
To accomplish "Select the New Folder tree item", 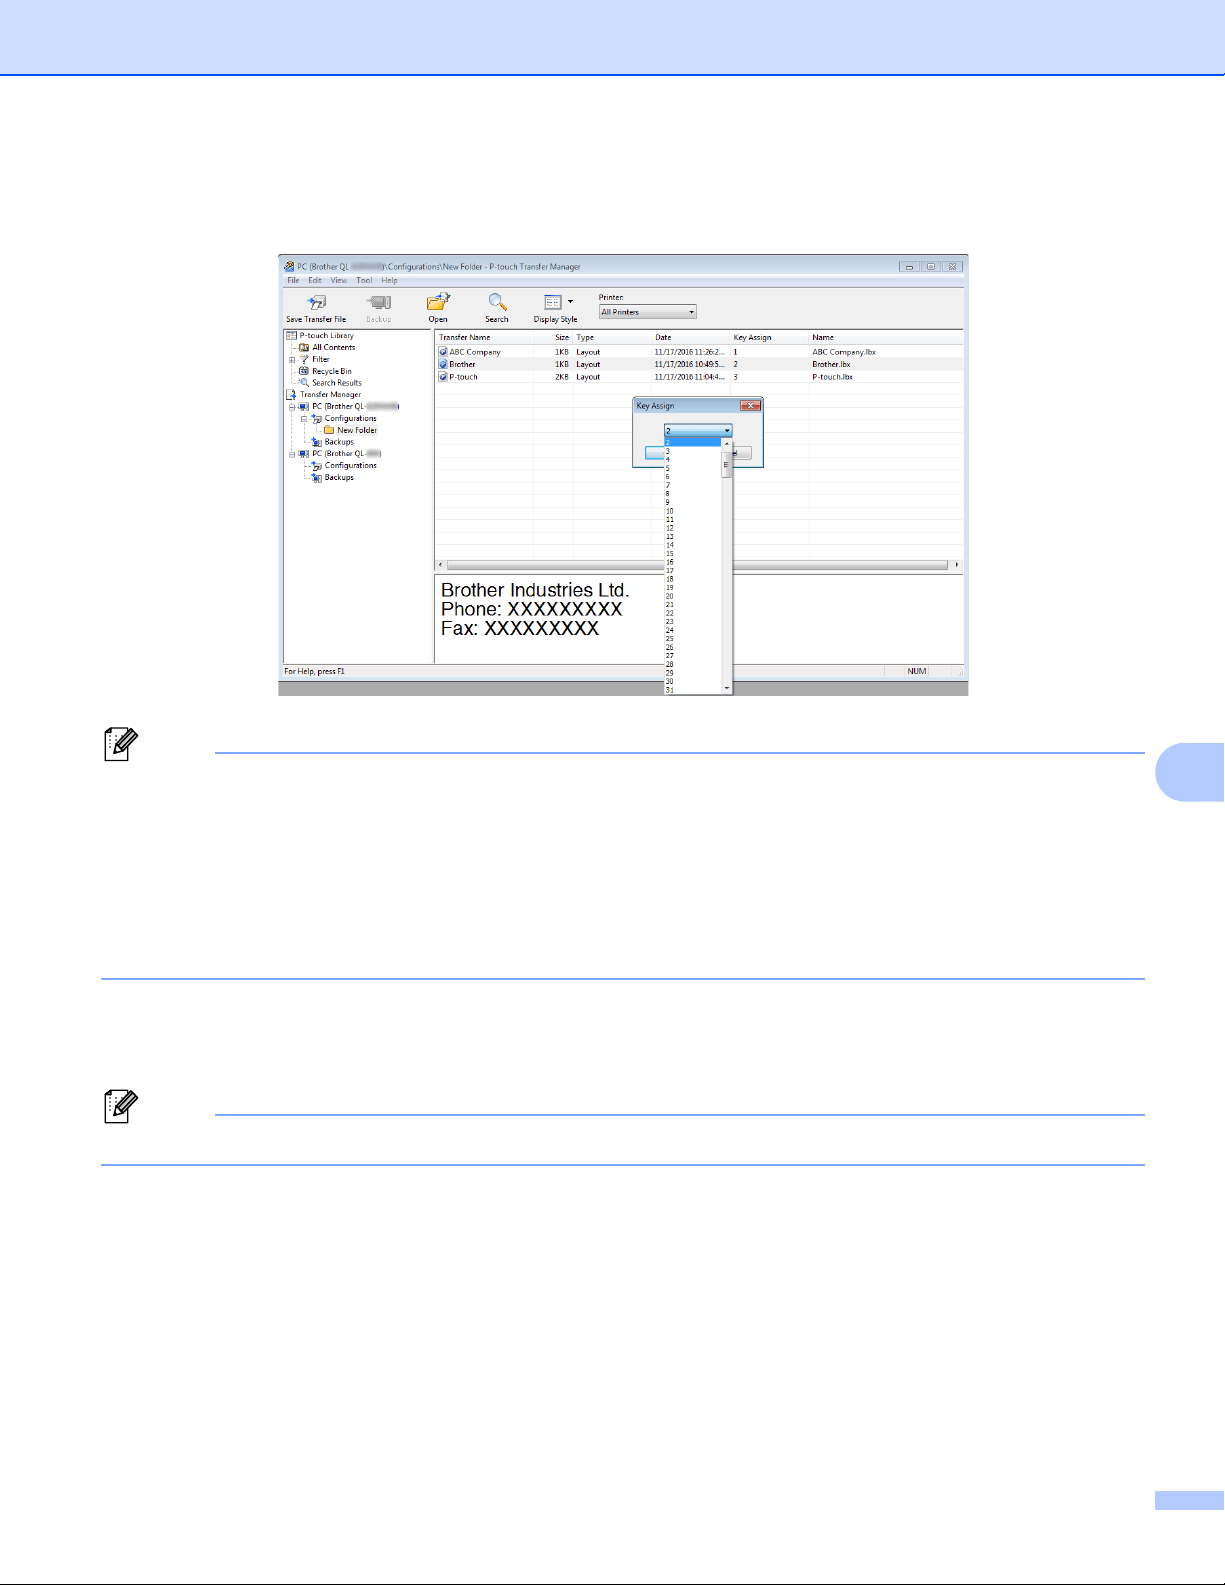I will tap(356, 430).
